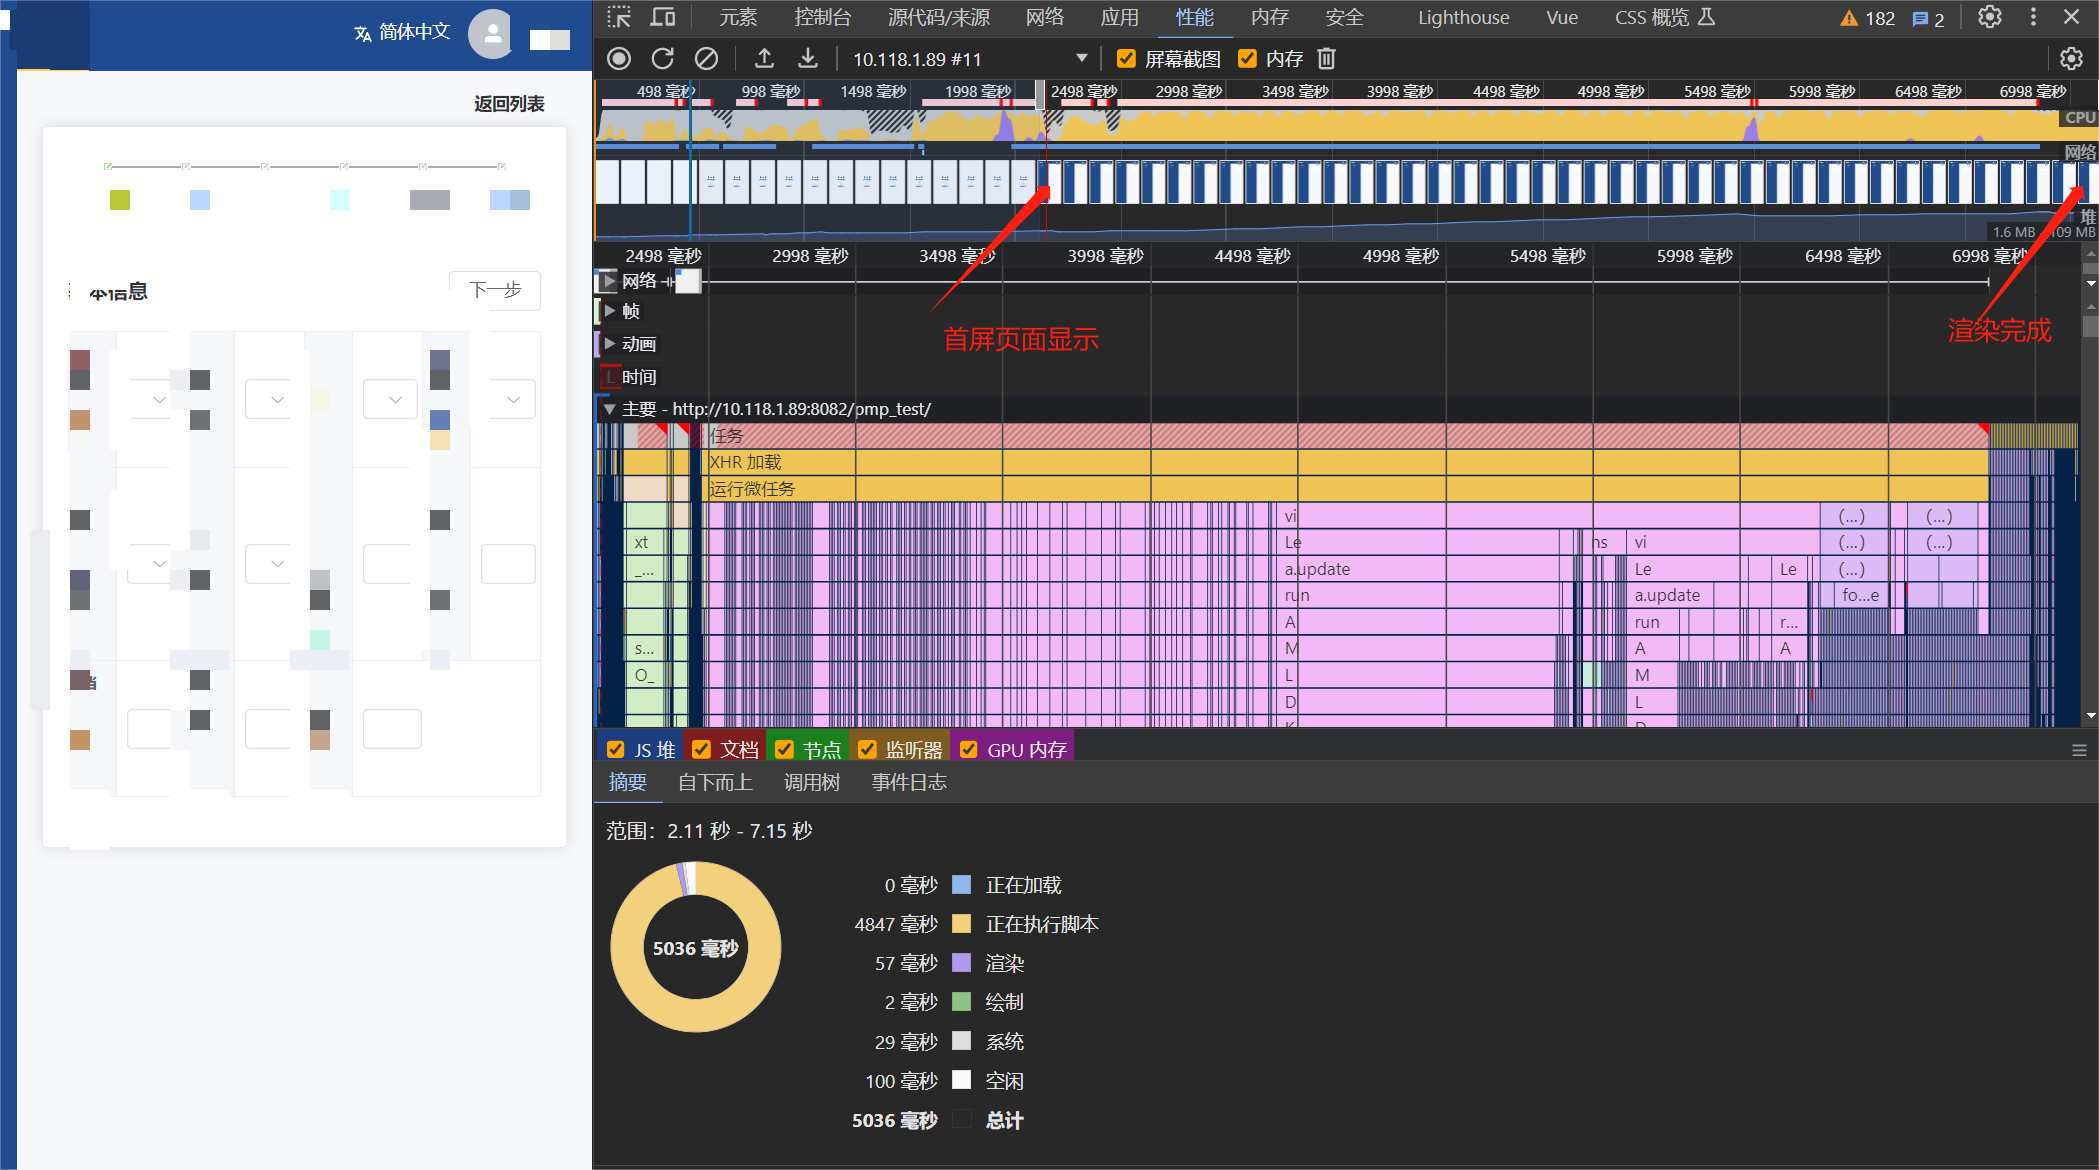The width and height of the screenshot is (2099, 1170).
Task: Click the 渲染 purple color swatch
Action: point(962,963)
